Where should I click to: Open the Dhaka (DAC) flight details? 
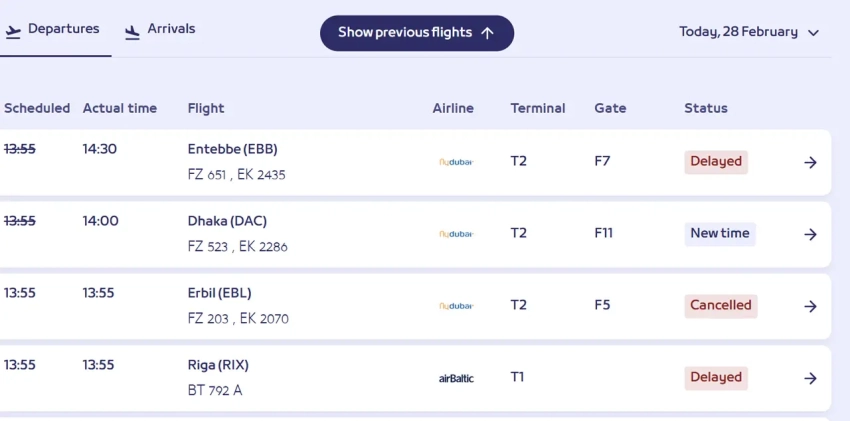(227, 221)
